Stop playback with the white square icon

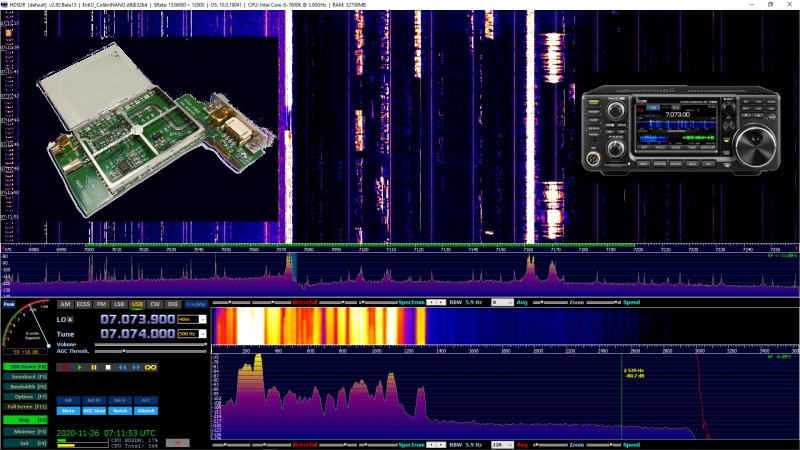pos(108,367)
